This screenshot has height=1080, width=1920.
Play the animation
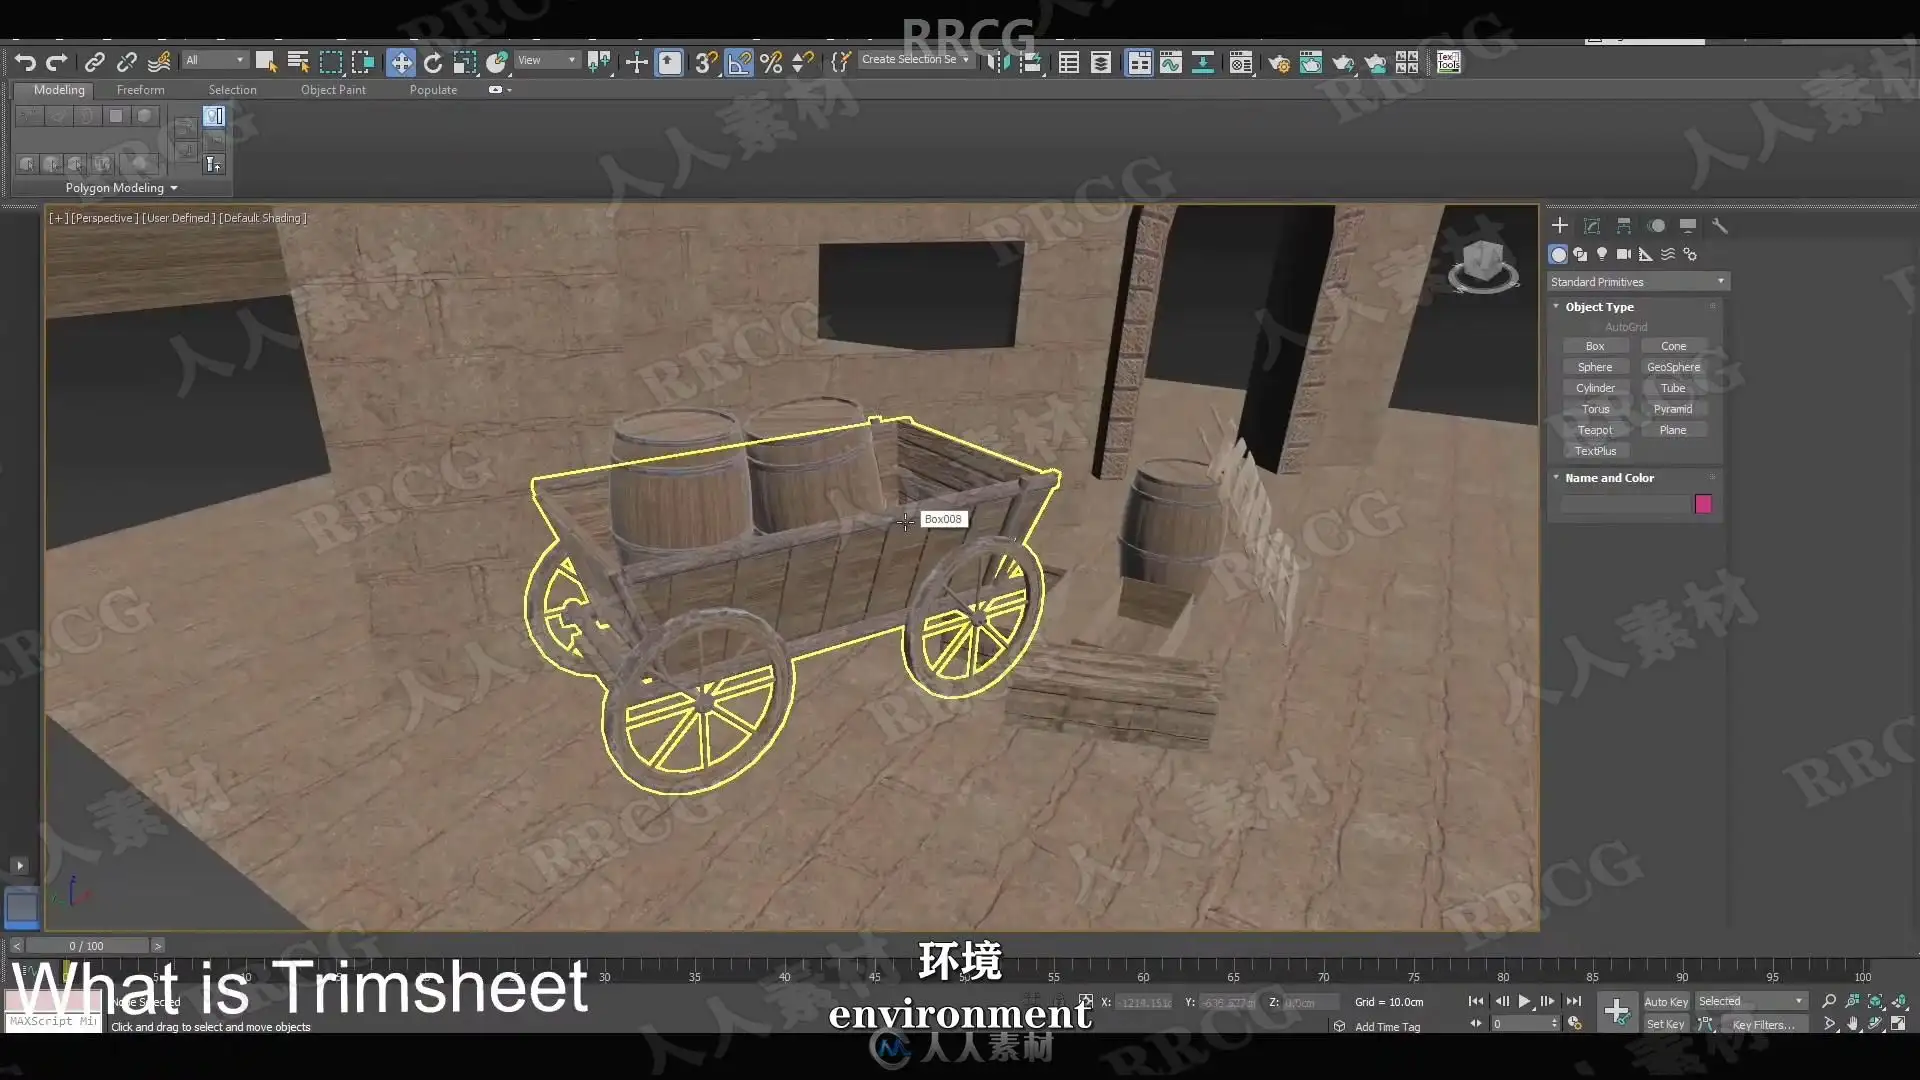pyautogui.click(x=1524, y=1001)
